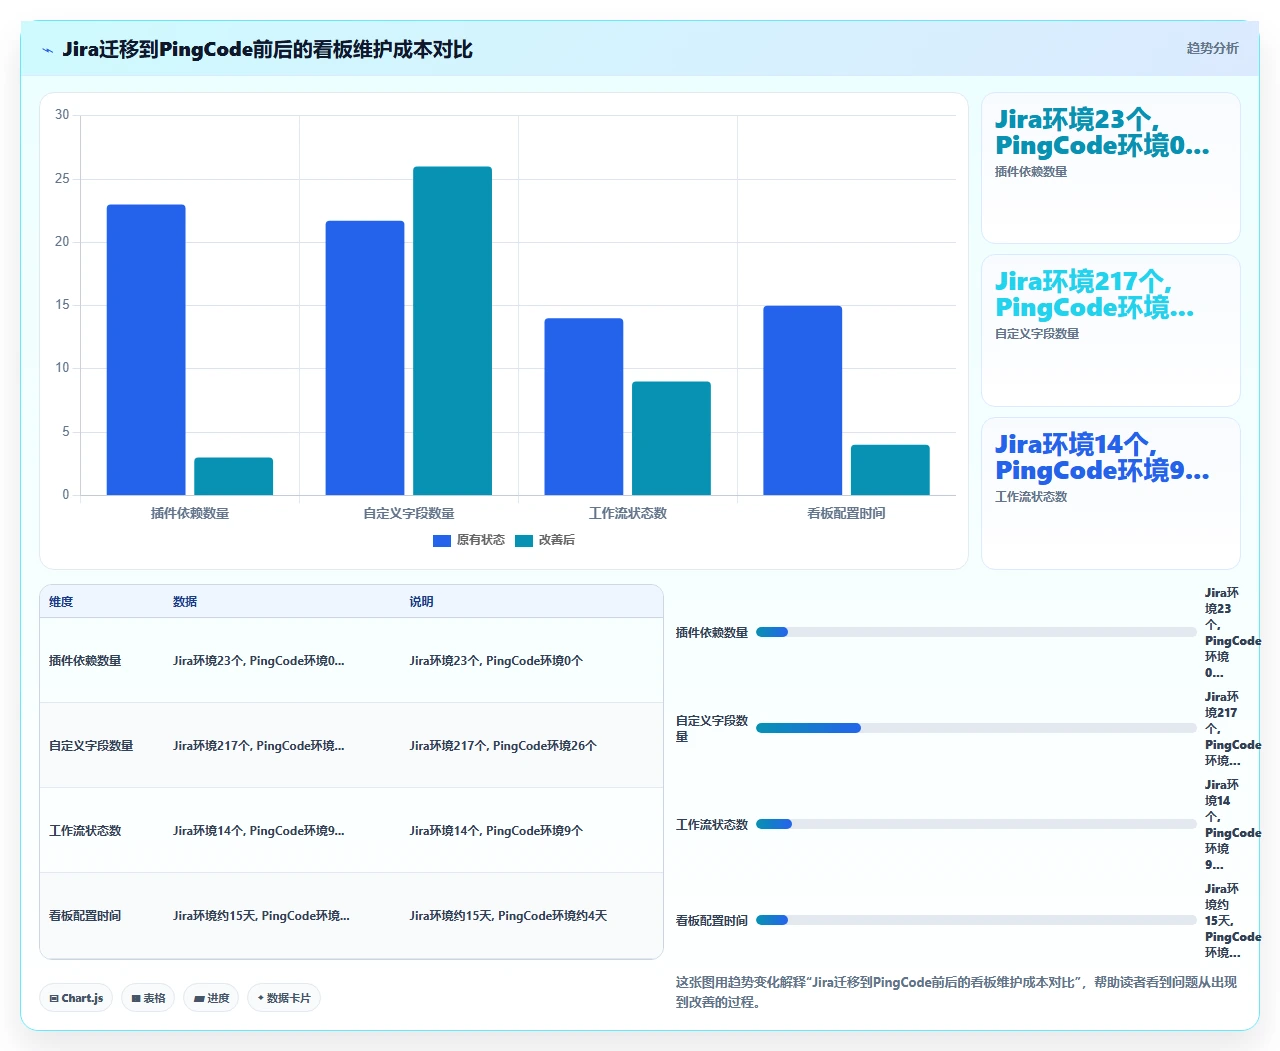The height and width of the screenshot is (1051, 1280).
Task: Click the 看板配置时间 label beside its progress bar
Action: click(x=712, y=920)
